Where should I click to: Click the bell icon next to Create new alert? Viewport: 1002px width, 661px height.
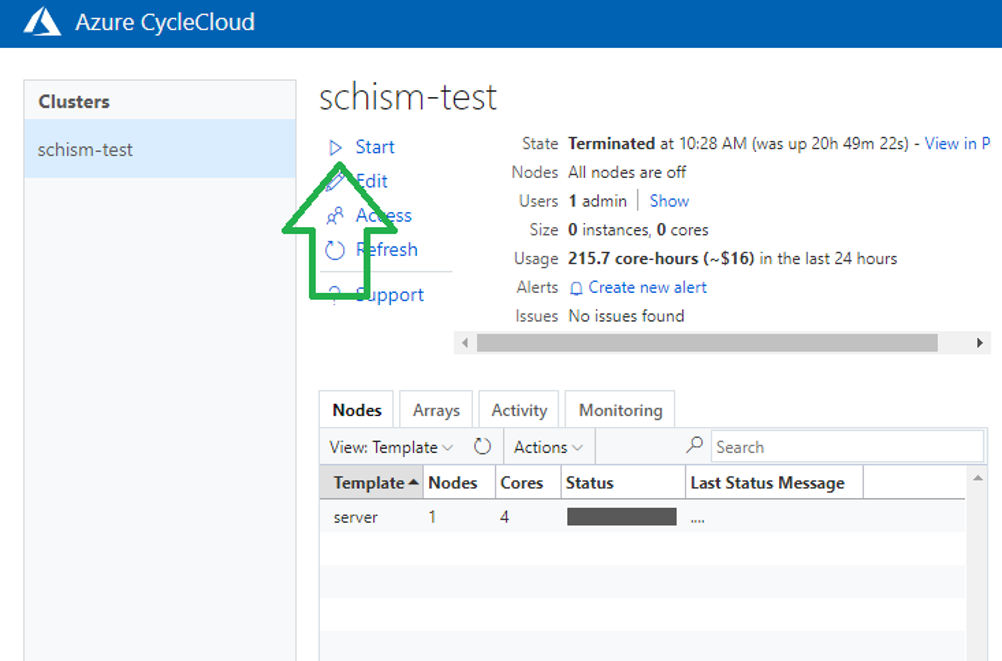(x=576, y=288)
